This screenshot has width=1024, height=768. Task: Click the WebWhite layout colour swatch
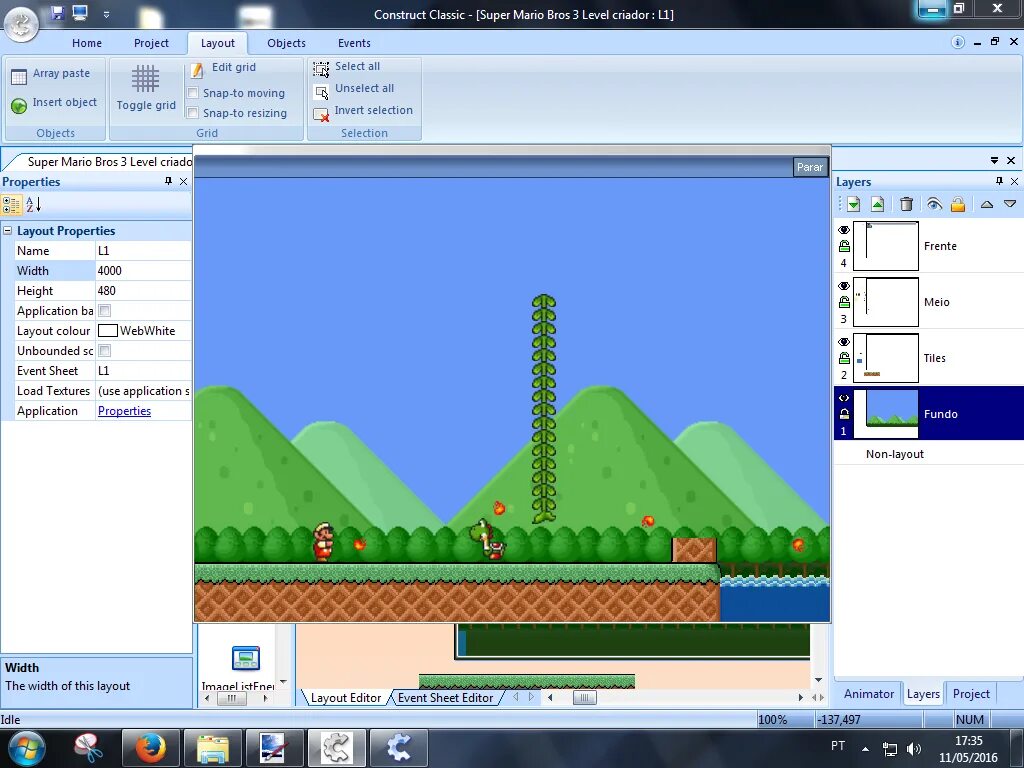click(x=107, y=330)
